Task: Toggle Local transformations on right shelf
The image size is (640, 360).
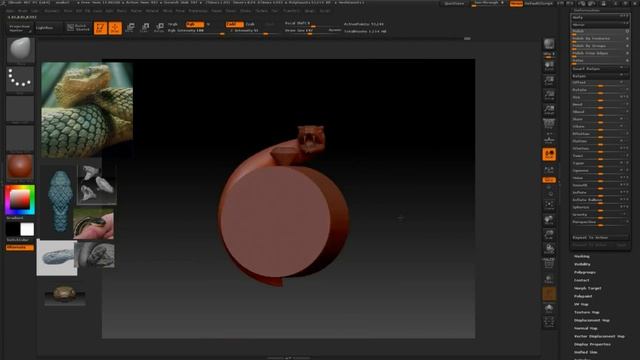Action: [549, 154]
